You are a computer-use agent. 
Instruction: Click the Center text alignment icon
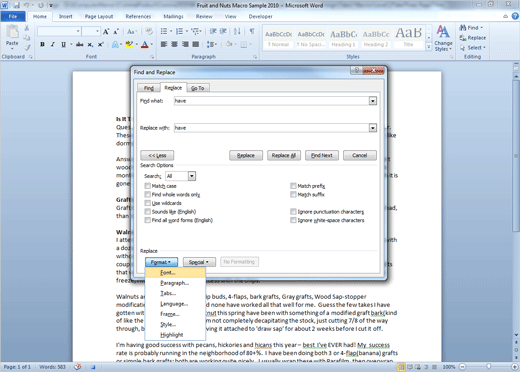(x=174, y=44)
